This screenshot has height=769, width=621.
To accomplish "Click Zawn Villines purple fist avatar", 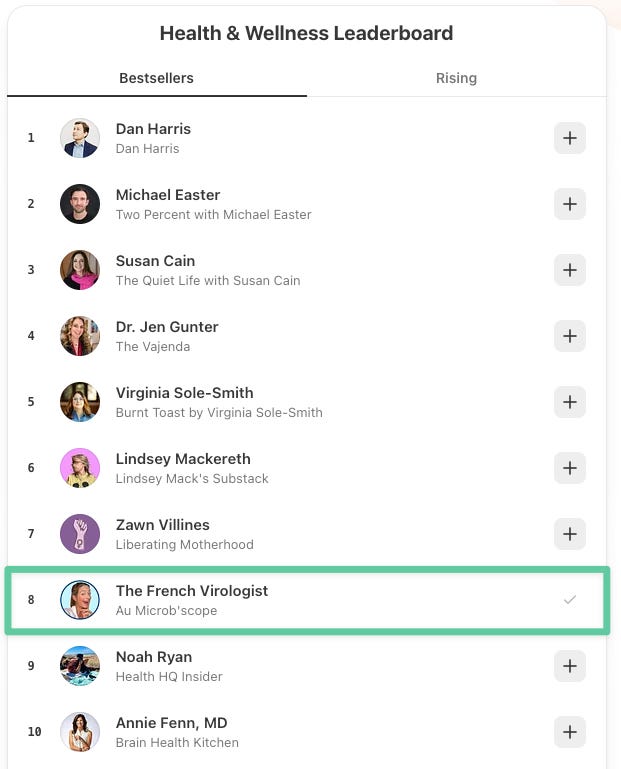I will point(80,534).
